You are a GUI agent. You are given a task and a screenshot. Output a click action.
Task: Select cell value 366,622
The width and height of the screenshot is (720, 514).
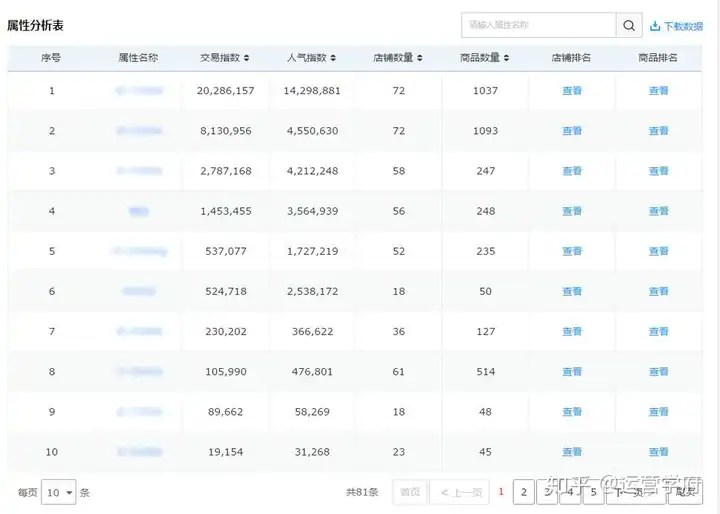click(x=313, y=332)
